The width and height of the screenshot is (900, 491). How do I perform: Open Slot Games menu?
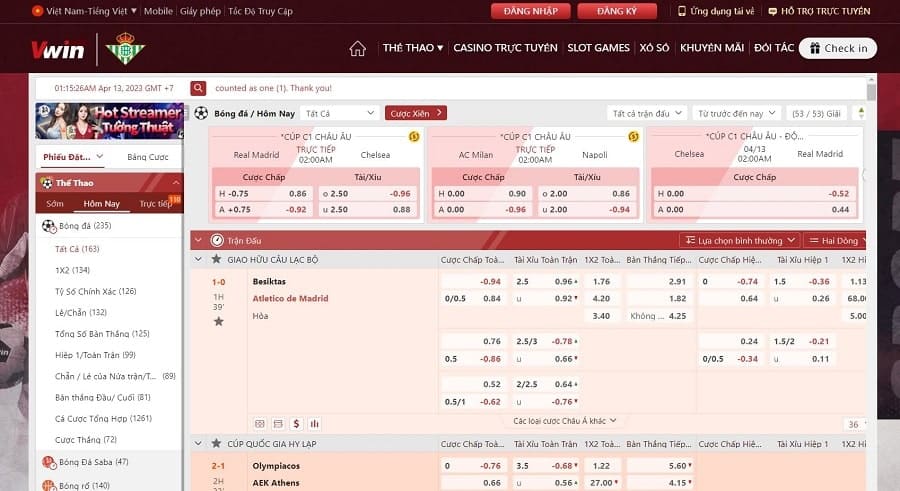[x=598, y=48]
